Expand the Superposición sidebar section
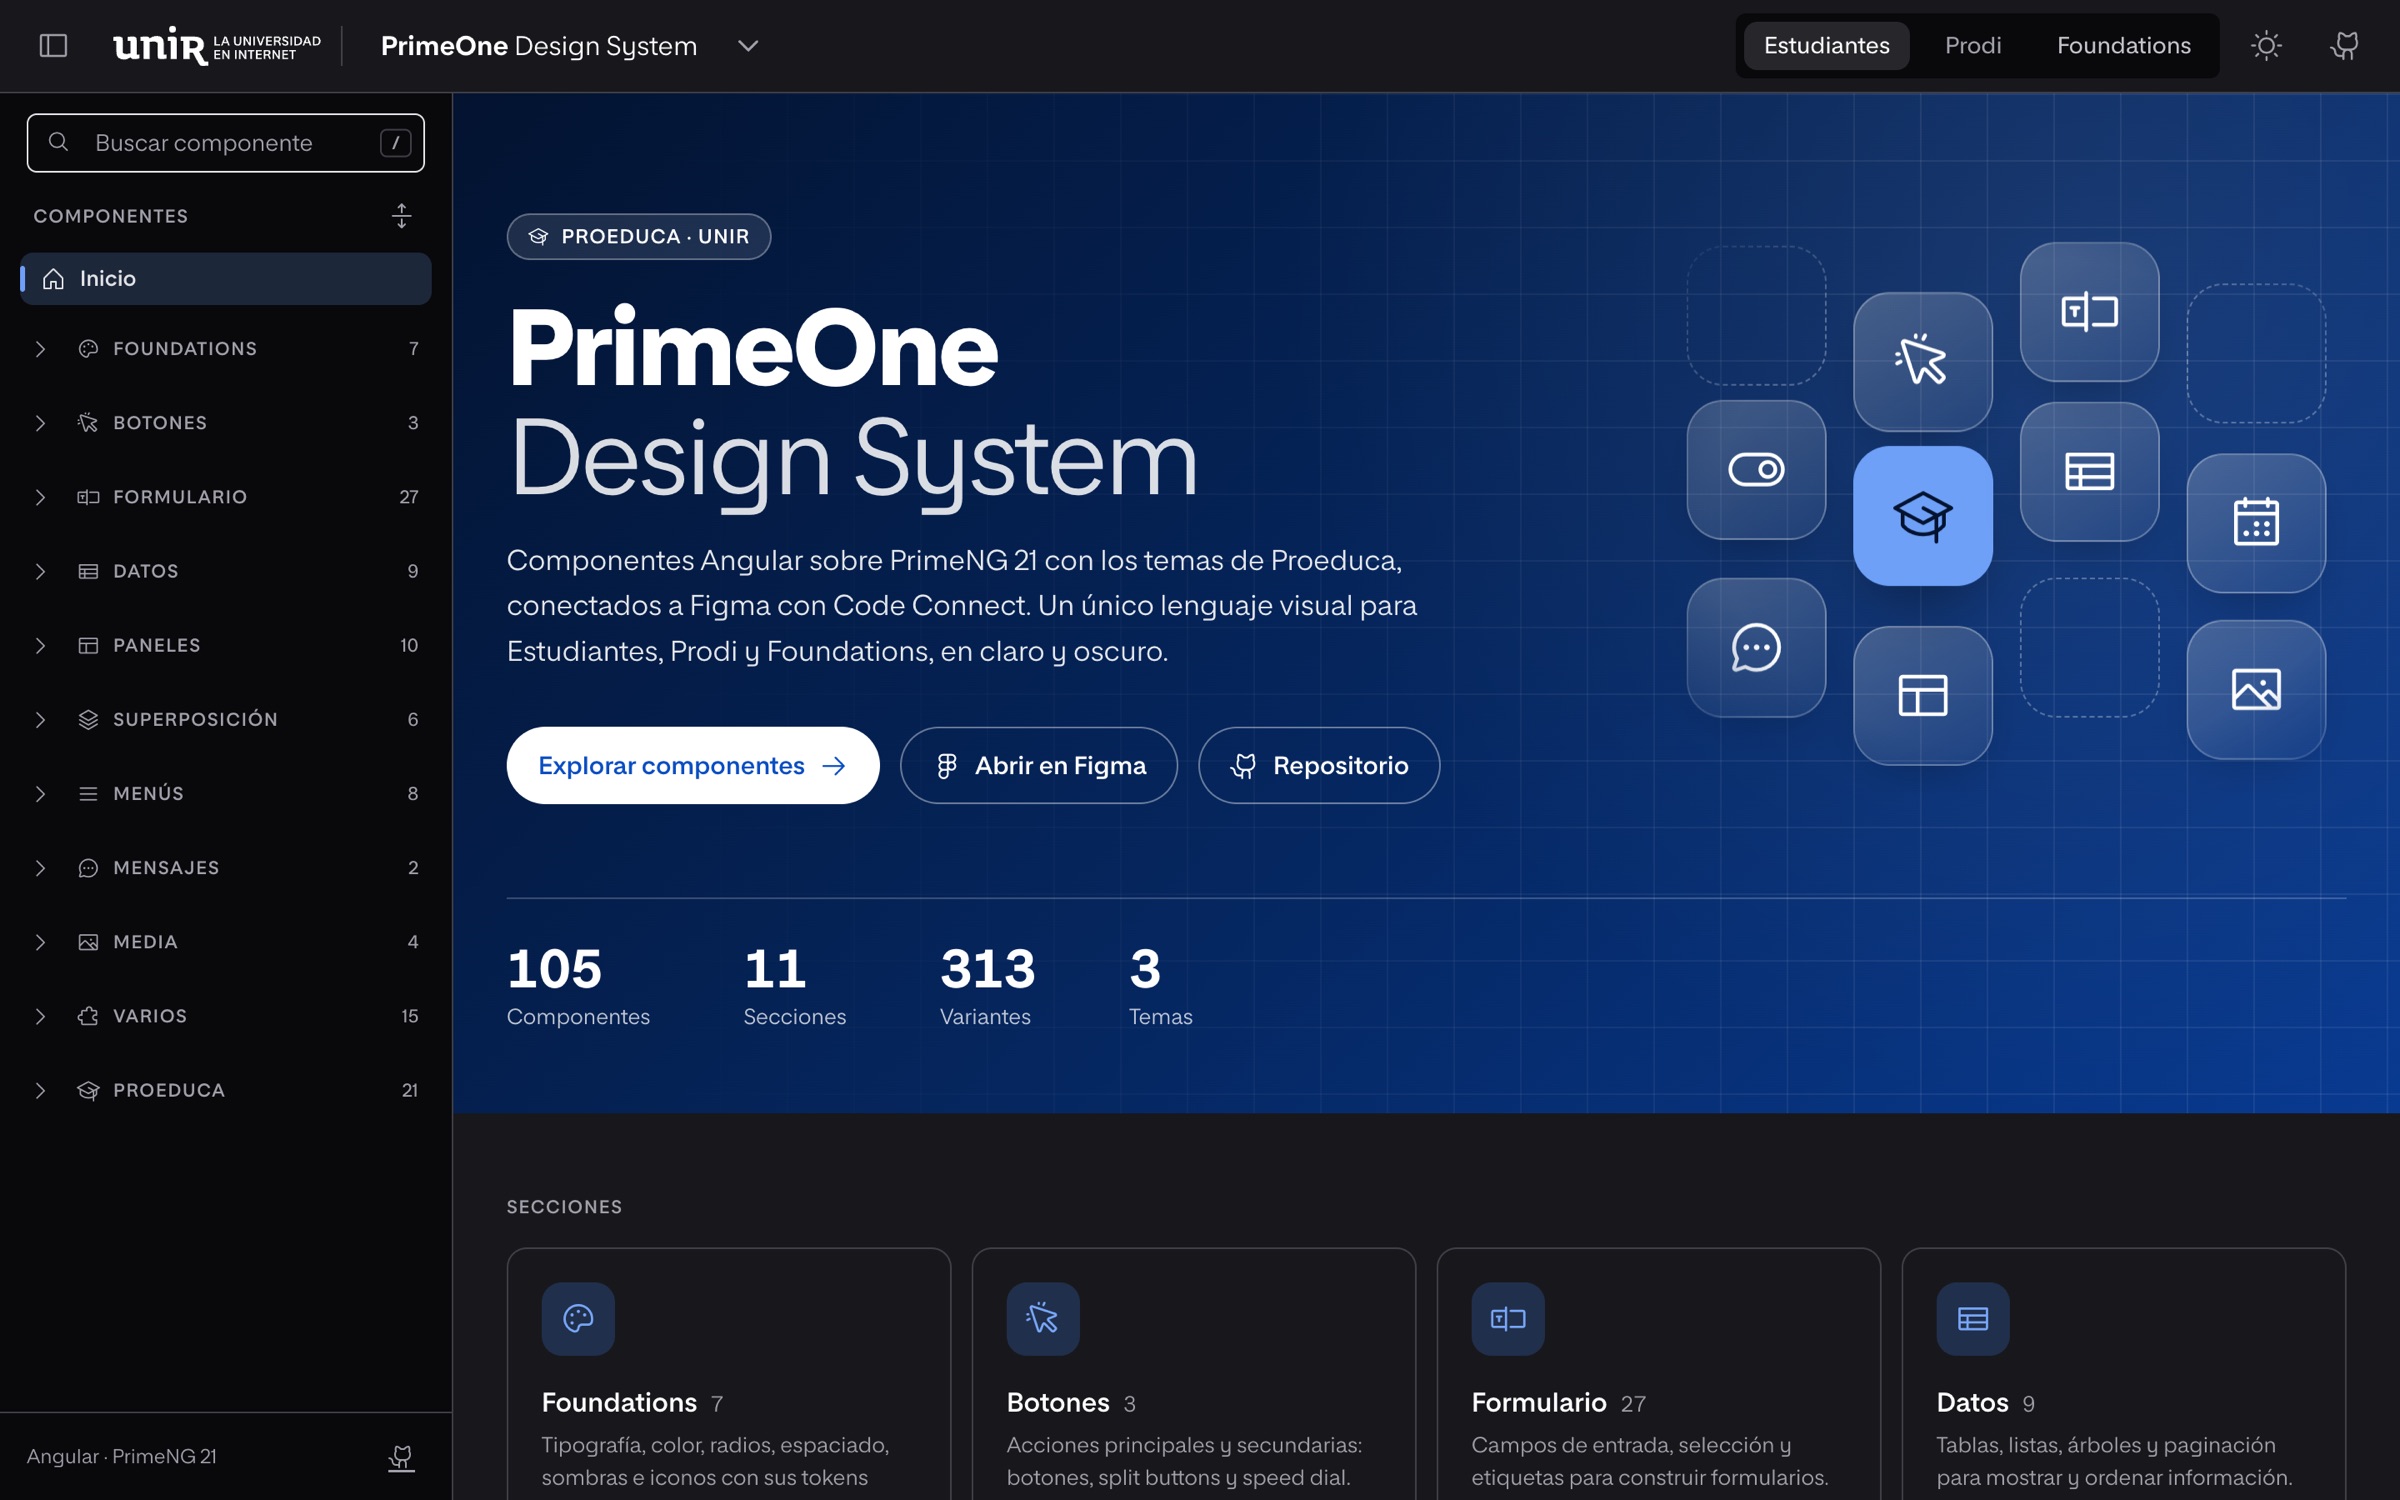 pyautogui.click(x=226, y=720)
